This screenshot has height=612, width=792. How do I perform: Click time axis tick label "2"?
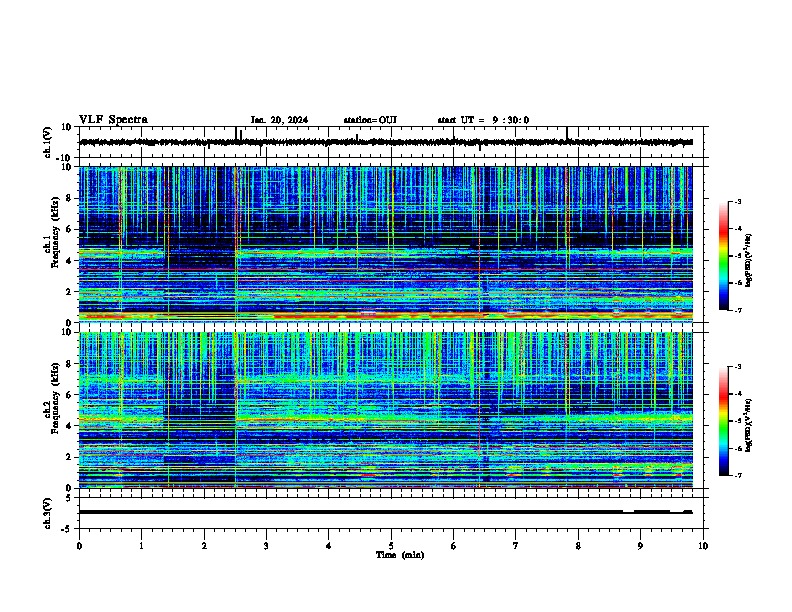click(x=204, y=546)
